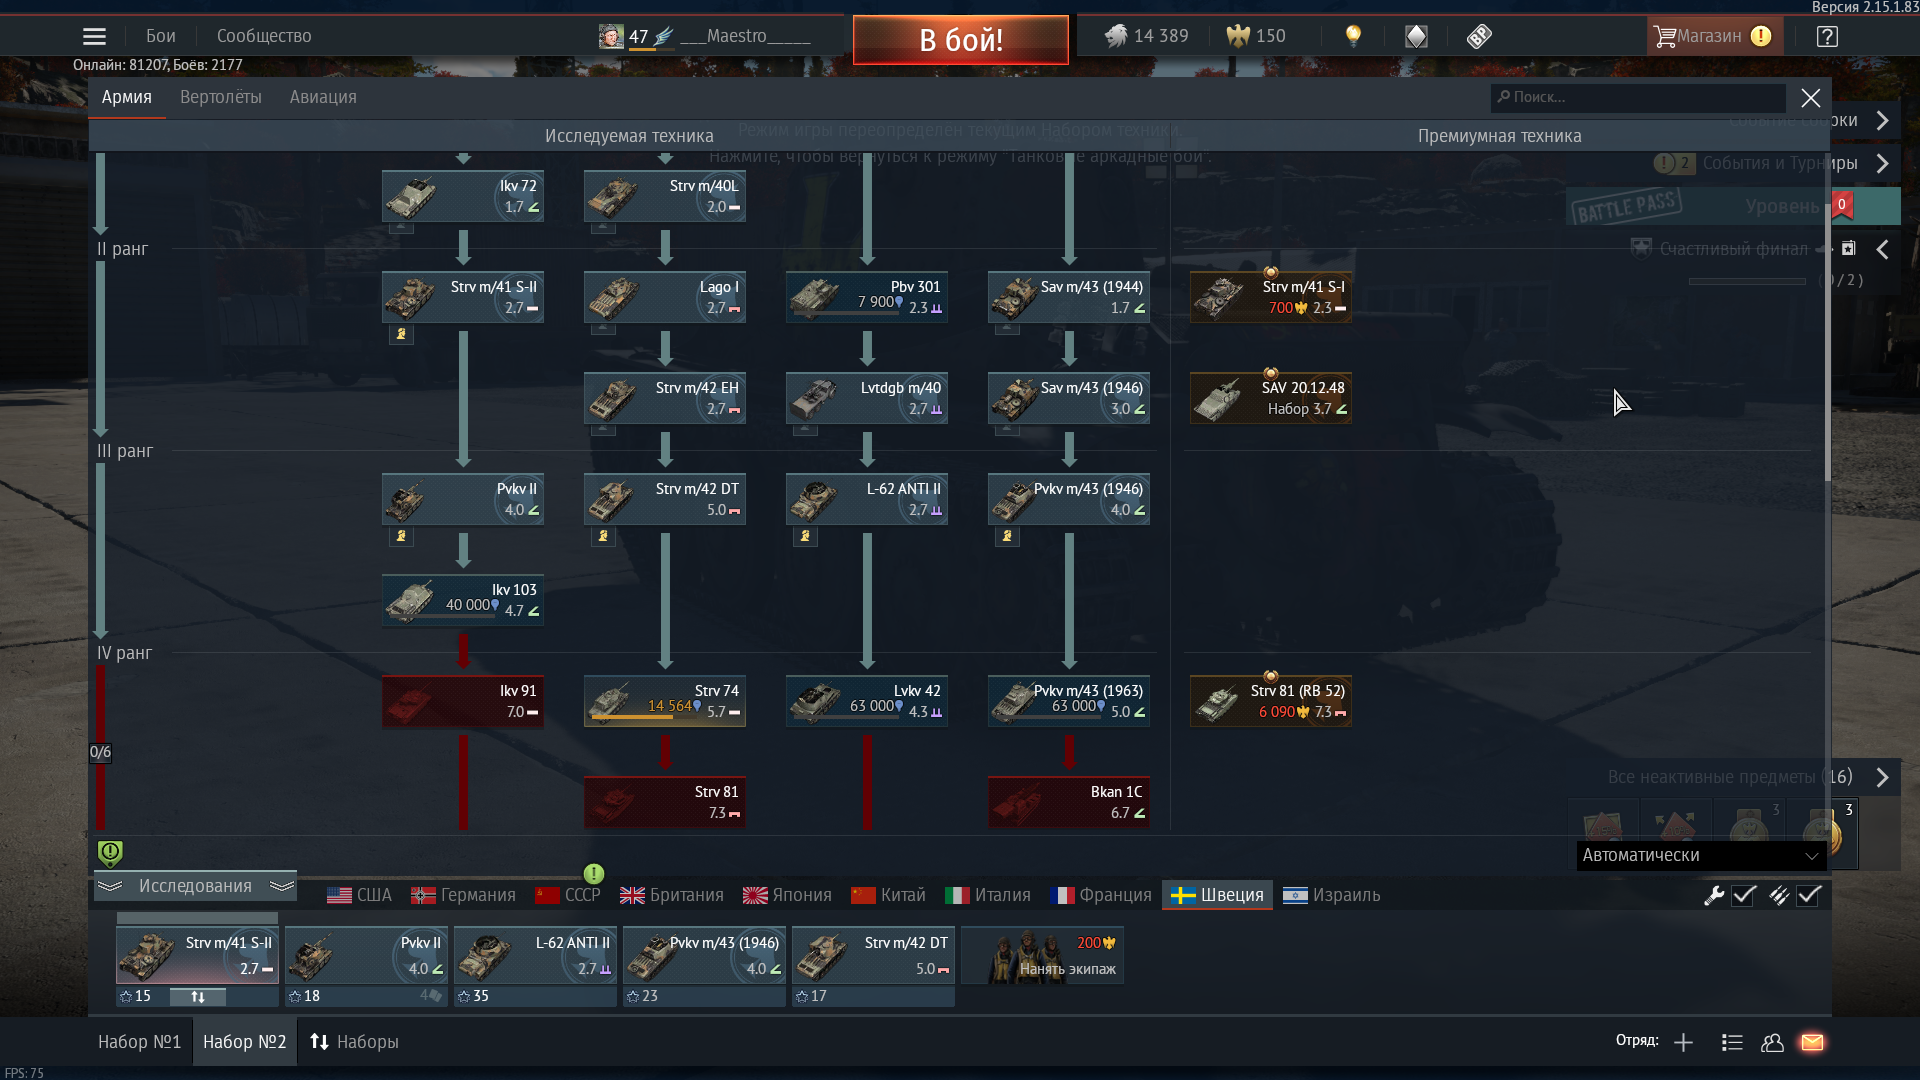This screenshot has height=1080, width=1920.
Task: Click the green exclamation badge near СССР
Action: (594, 874)
